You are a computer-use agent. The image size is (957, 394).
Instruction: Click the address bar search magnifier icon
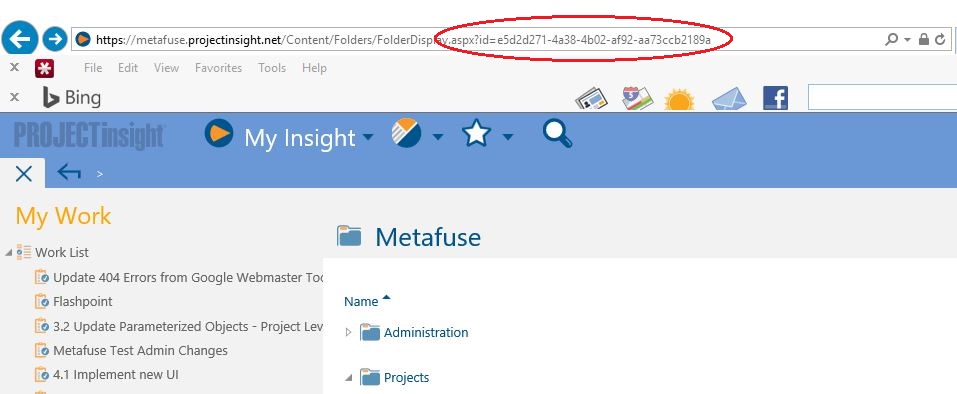[x=892, y=40]
